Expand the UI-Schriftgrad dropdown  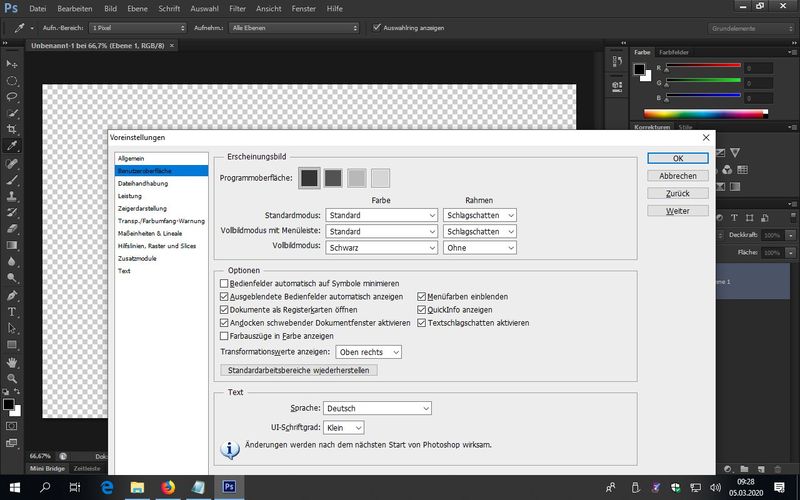click(x=343, y=427)
